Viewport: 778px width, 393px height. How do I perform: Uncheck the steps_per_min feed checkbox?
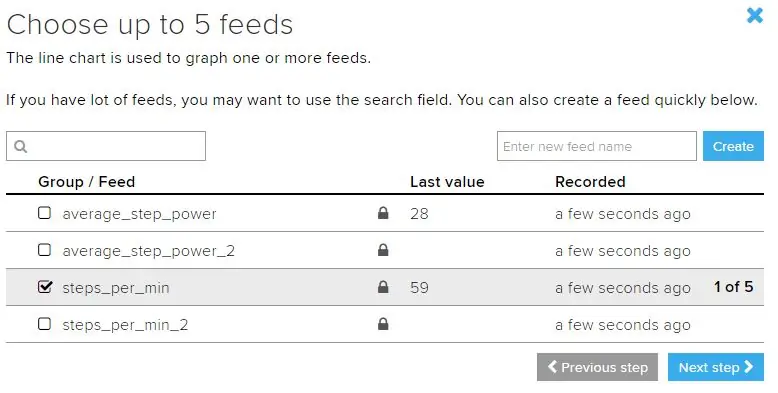pos(45,287)
